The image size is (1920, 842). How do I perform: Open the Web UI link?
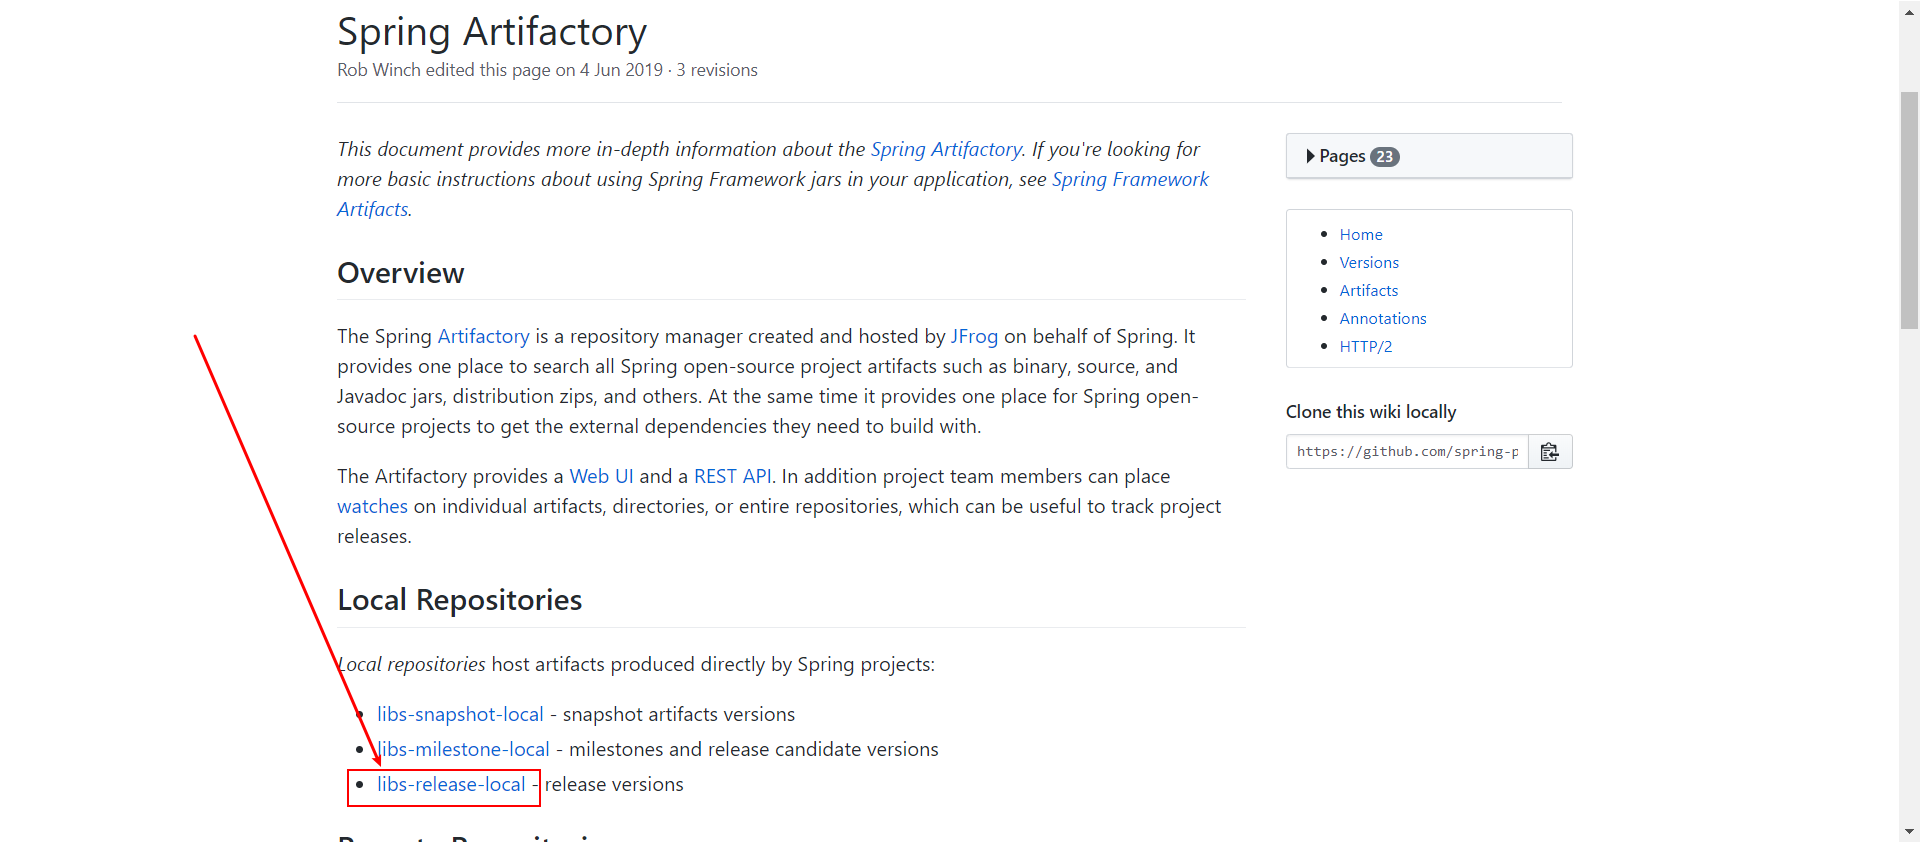601,476
